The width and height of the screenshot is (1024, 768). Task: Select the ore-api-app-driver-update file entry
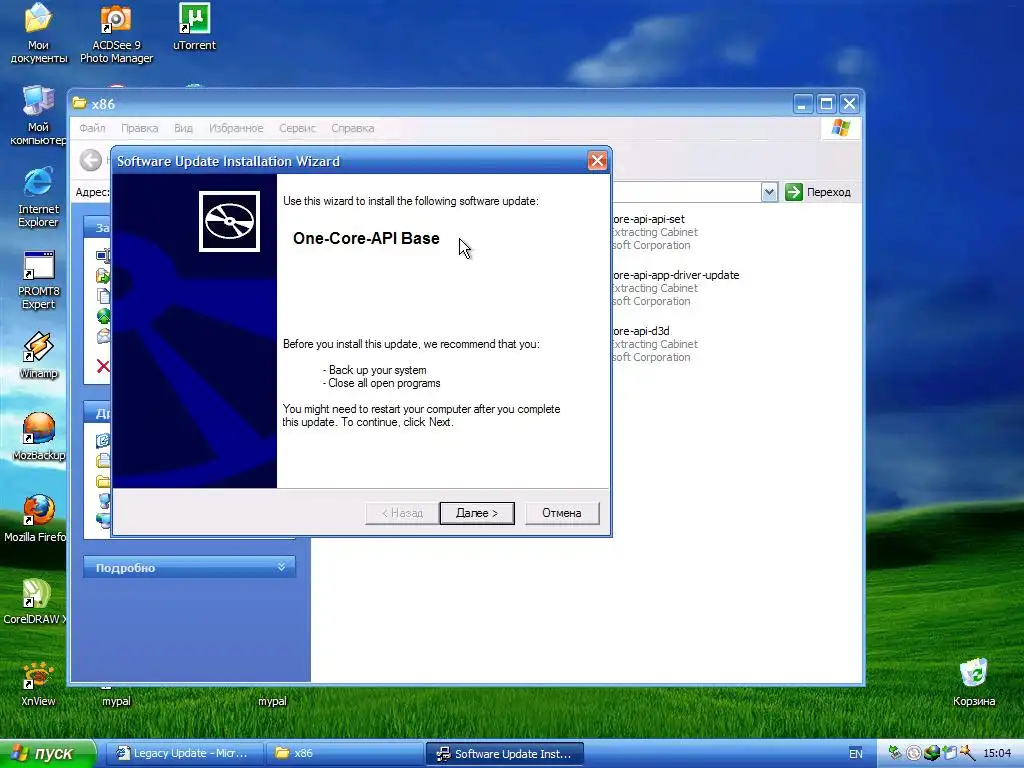click(x=675, y=288)
